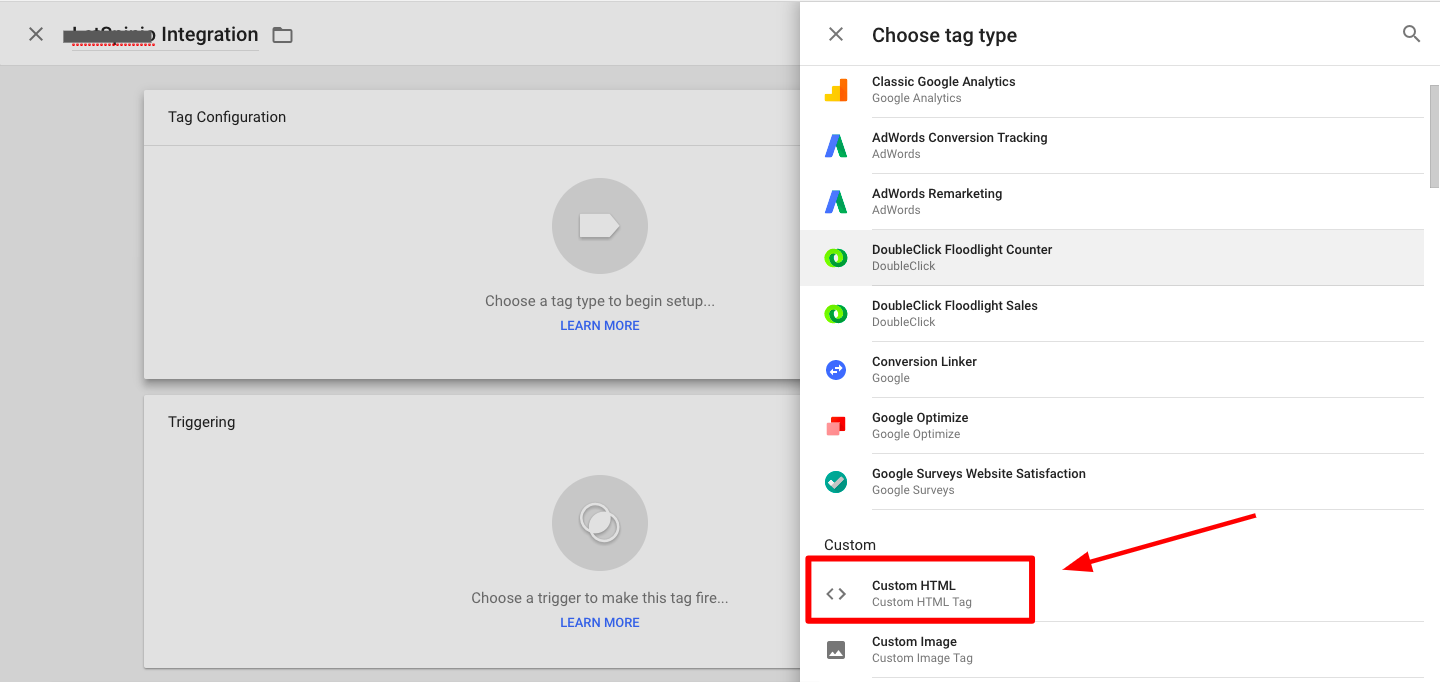Select Conversion Linker tag type
Screen dimensions: 1440x682
(x=1112, y=370)
